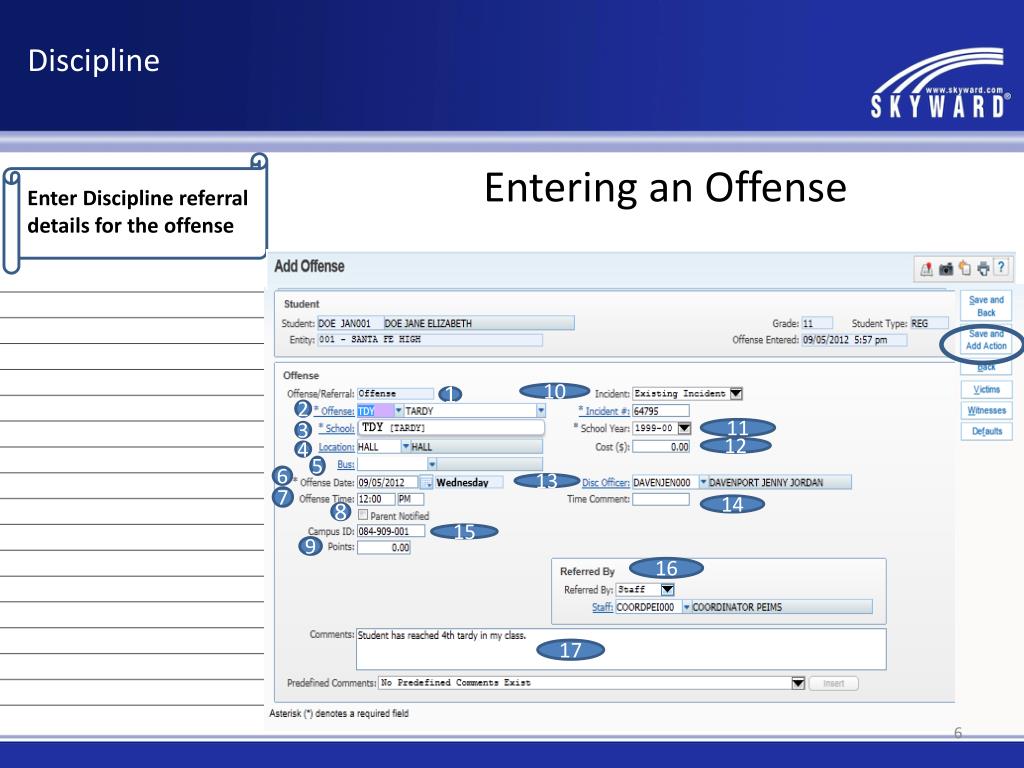Open the Victims button
Viewport: 1024px width, 768px height.
click(986, 389)
